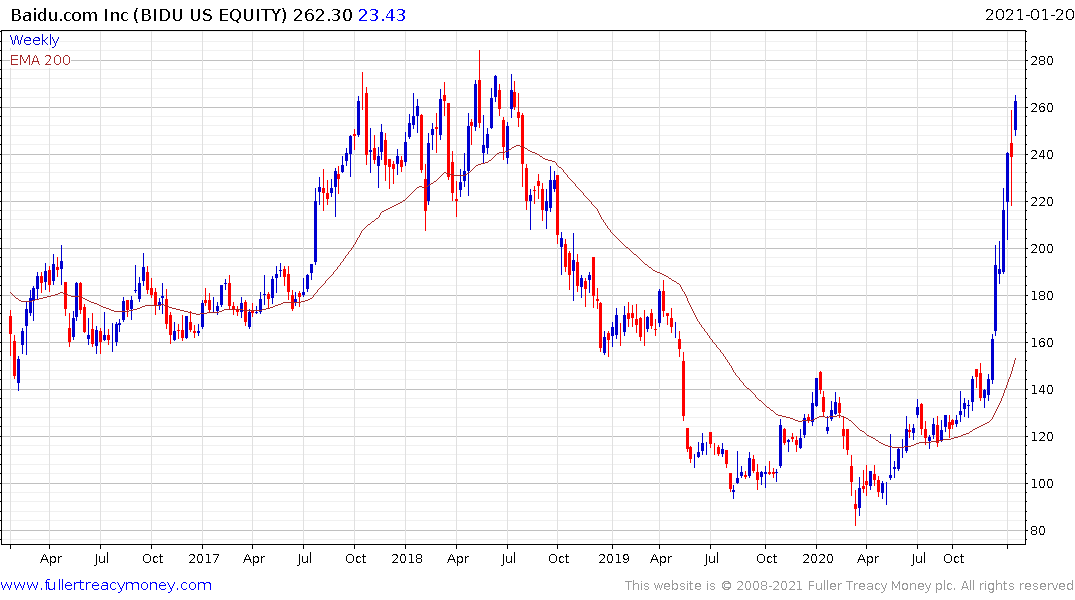
Task: Click the final blue candlestick near 260
Action: pyautogui.click(x=1015, y=117)
